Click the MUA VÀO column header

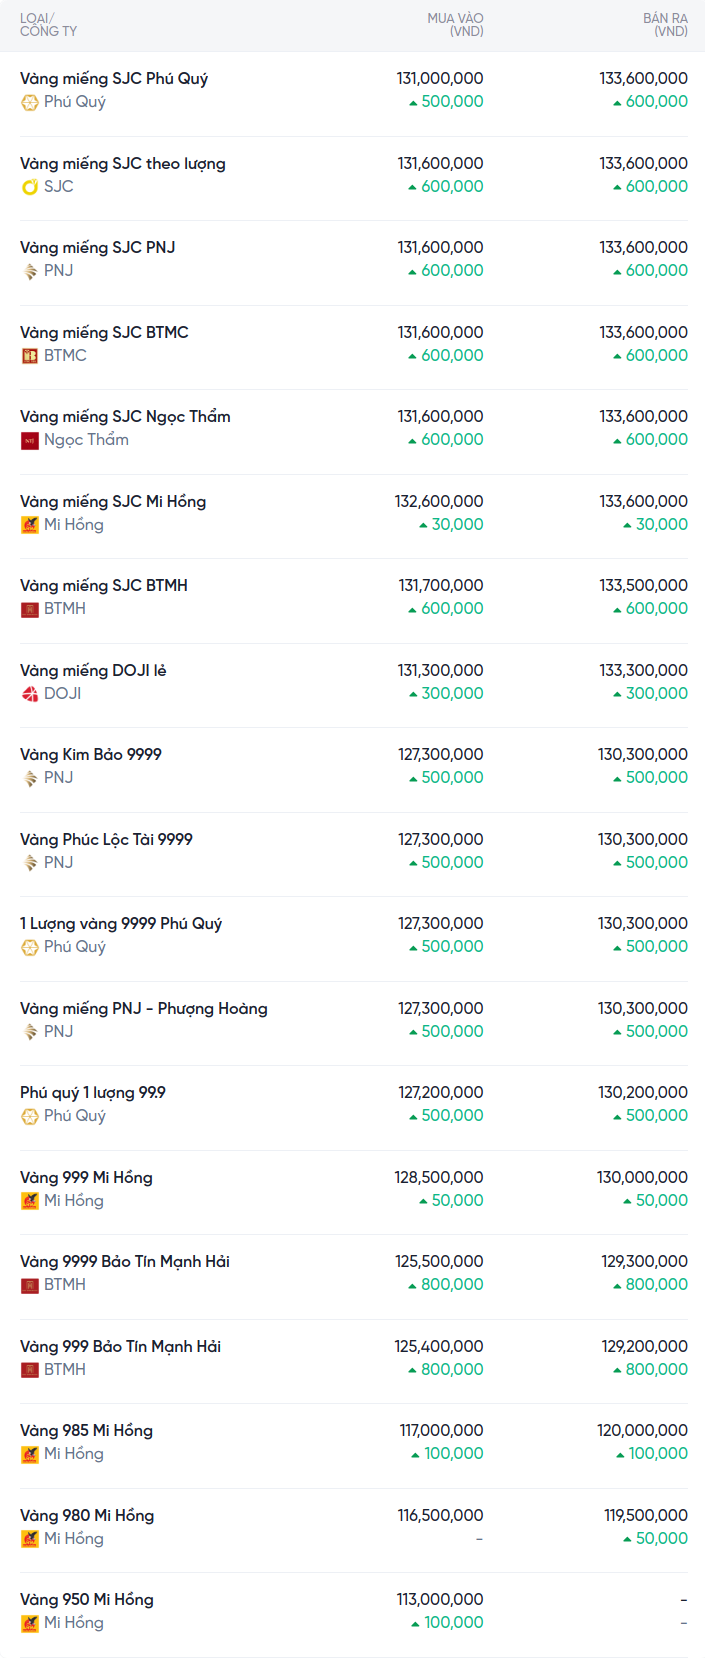[x=455, y=25]
